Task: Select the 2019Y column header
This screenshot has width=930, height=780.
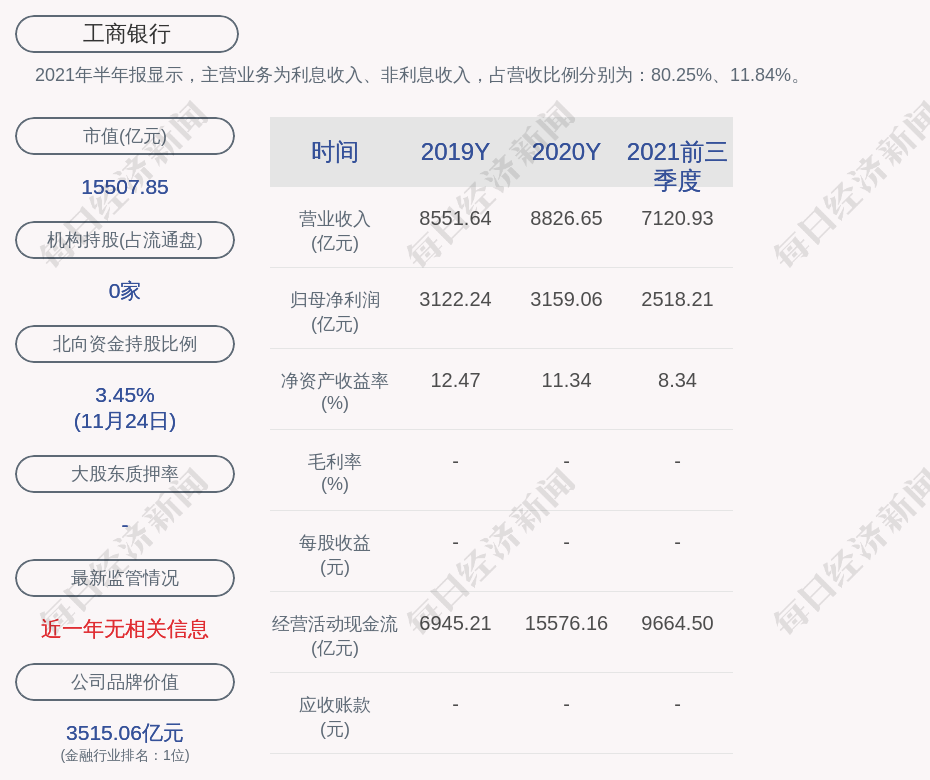Action: tap(455, 152)
